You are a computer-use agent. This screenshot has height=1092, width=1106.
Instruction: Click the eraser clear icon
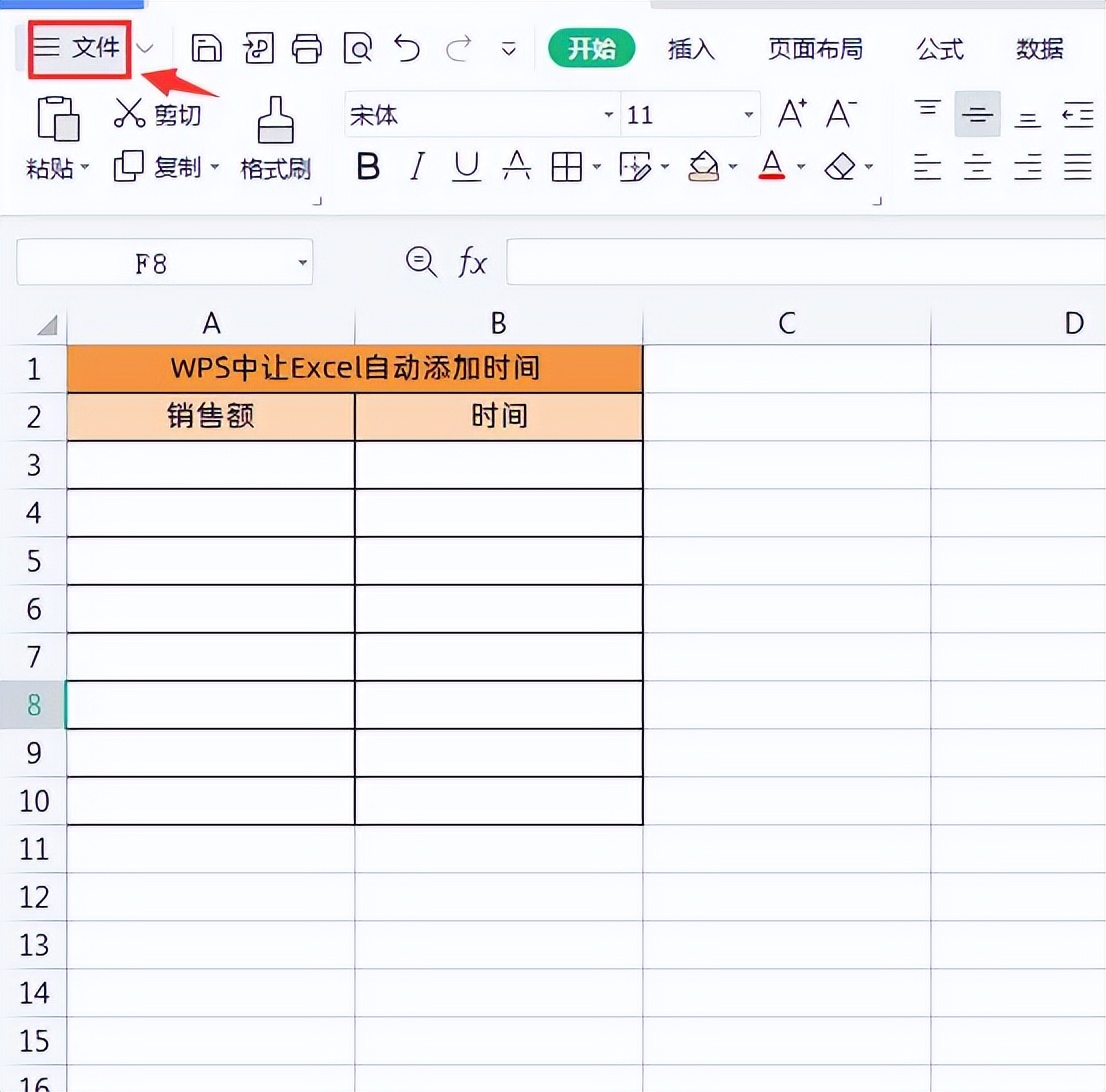click(x=840, y=167)
